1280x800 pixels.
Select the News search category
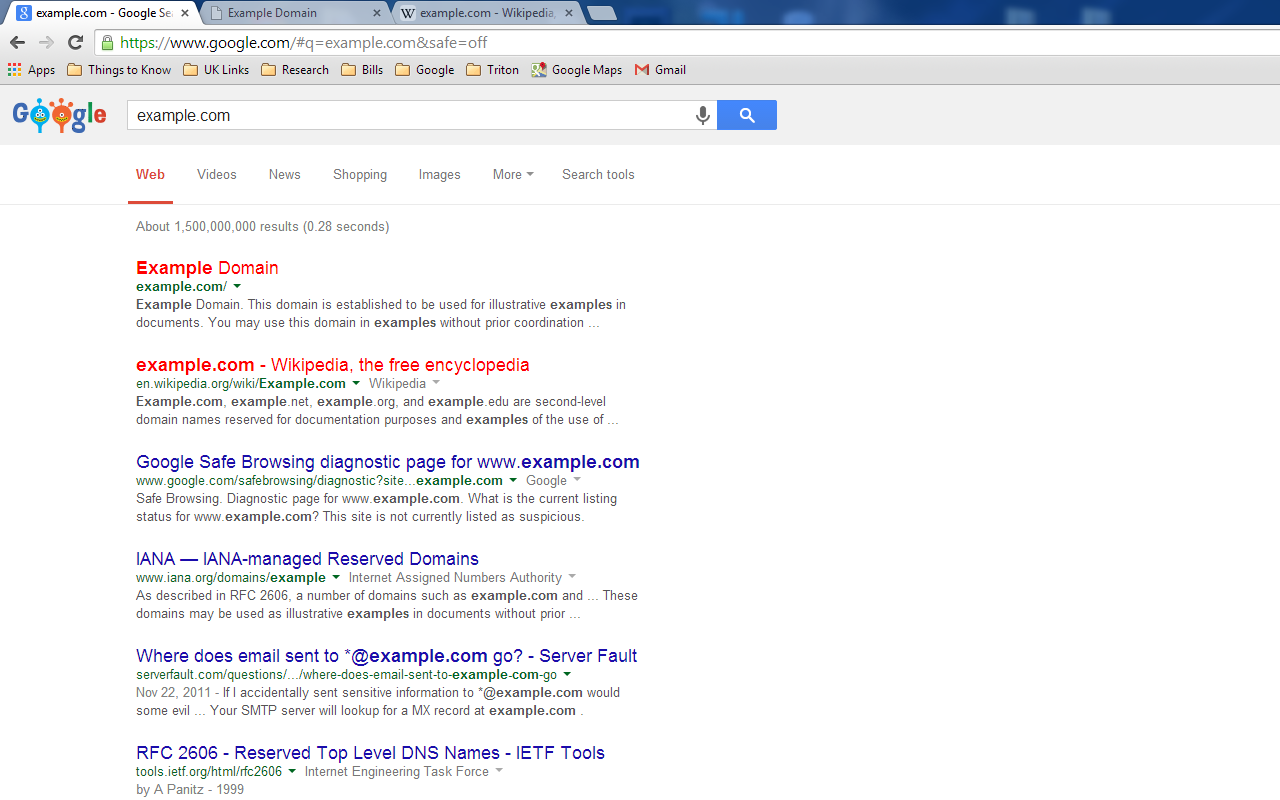[x=285, y=174]
